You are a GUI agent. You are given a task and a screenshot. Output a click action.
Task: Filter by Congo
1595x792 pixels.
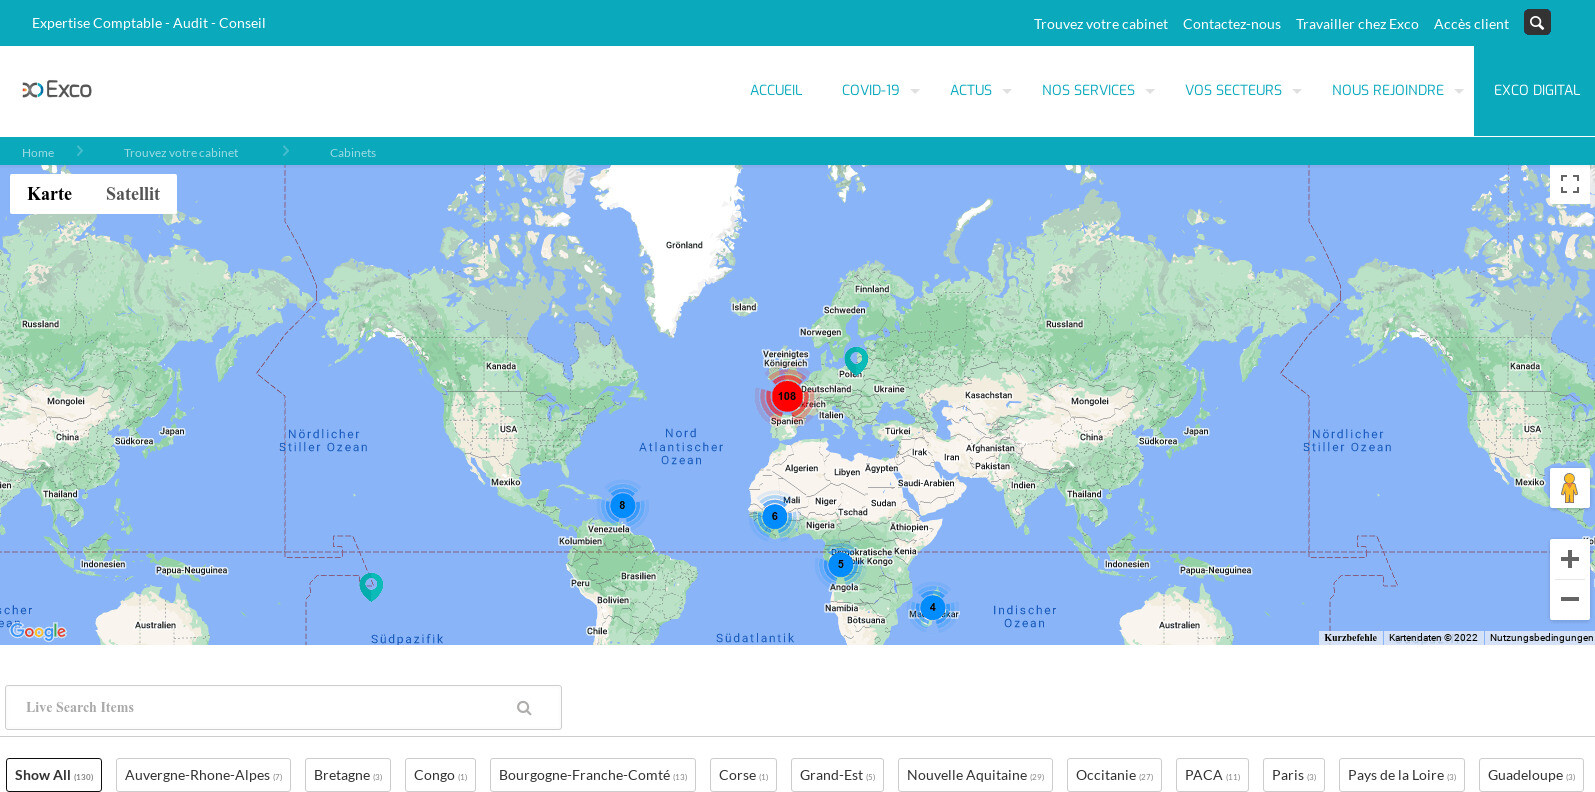440,775
